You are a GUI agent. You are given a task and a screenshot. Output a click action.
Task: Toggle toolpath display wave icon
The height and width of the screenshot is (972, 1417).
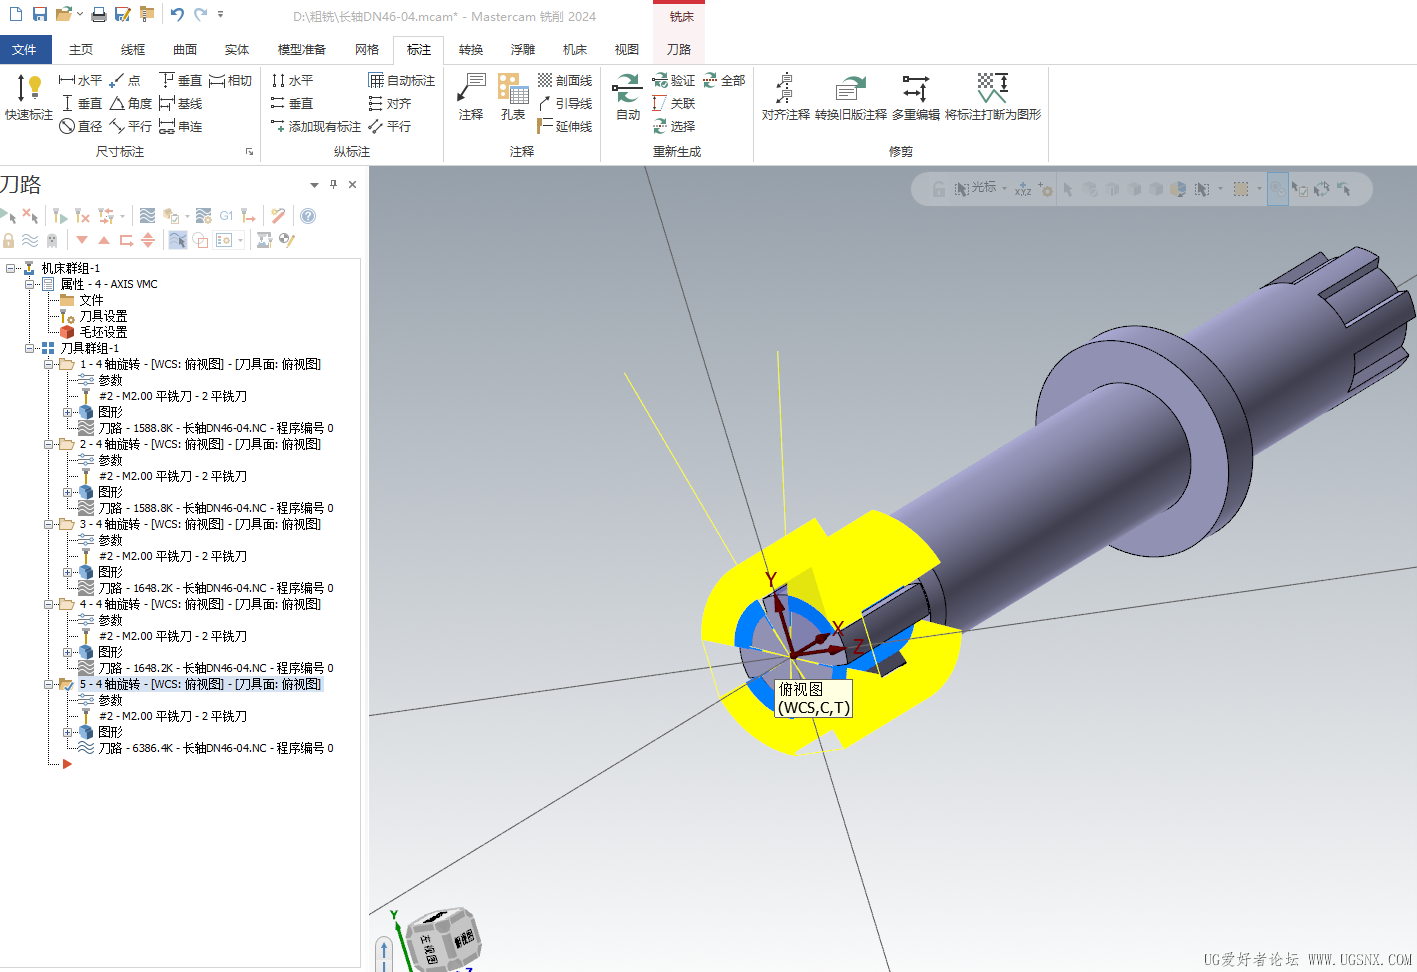coord(30,240)
